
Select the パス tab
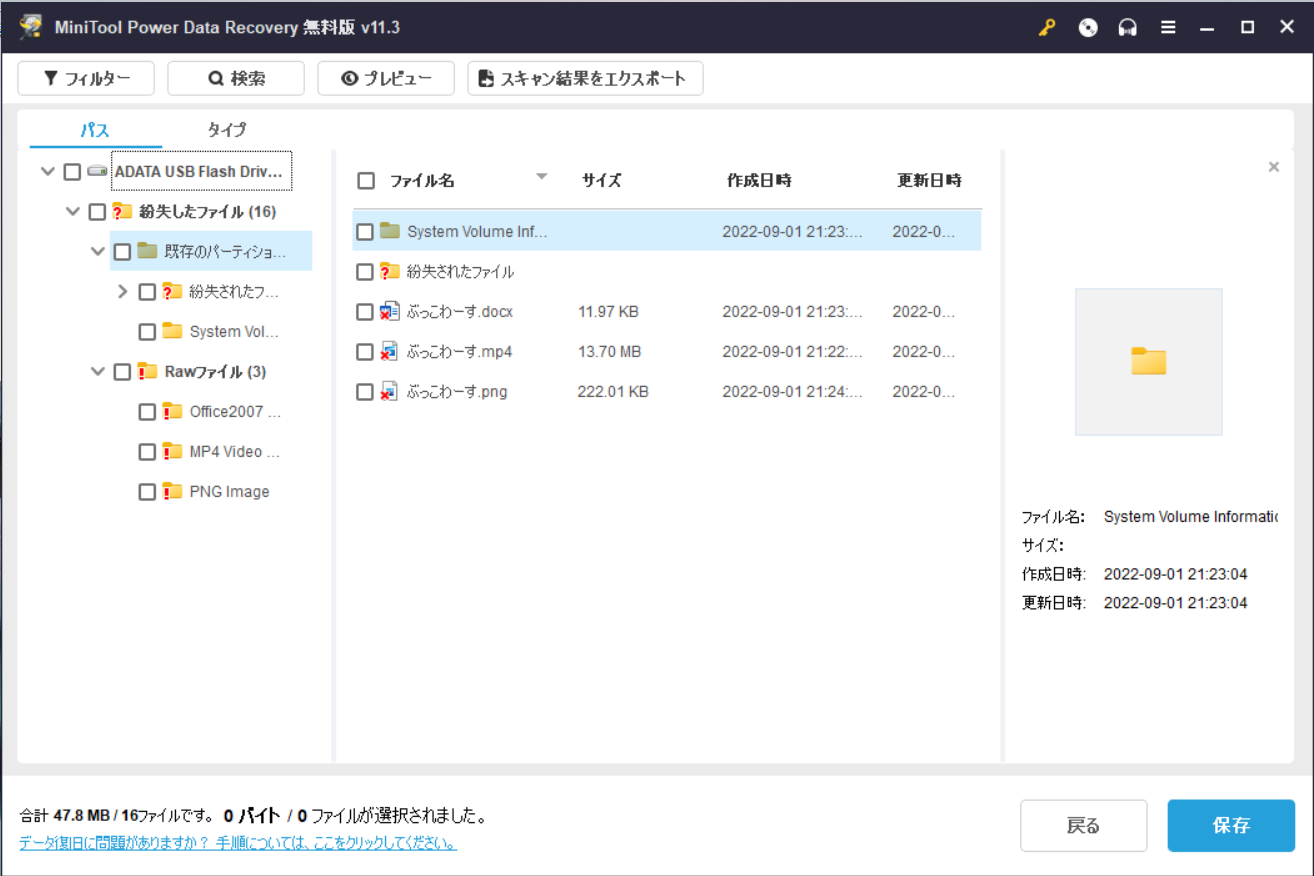(x=95, y=130)
